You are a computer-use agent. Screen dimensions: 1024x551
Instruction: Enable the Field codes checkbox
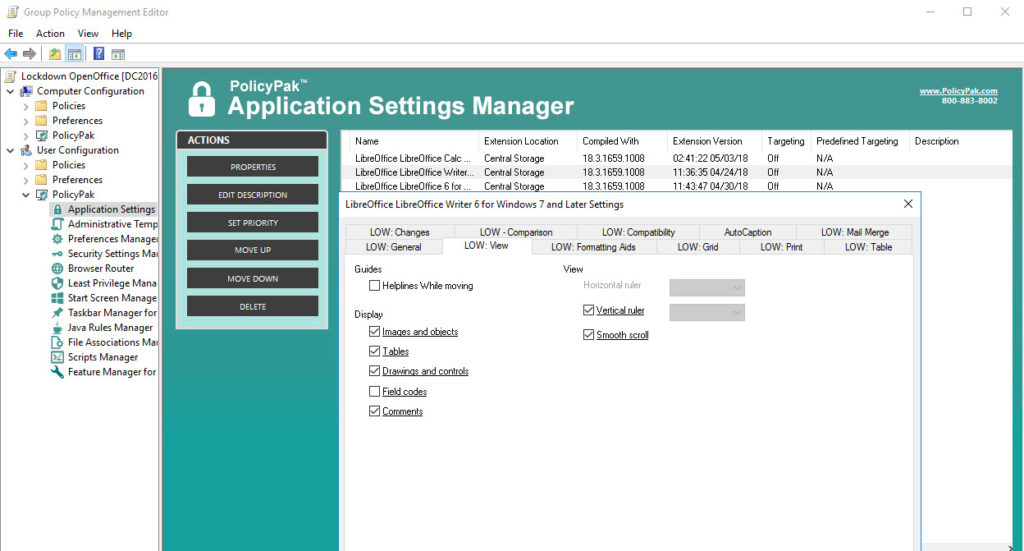tap(374, 392)
